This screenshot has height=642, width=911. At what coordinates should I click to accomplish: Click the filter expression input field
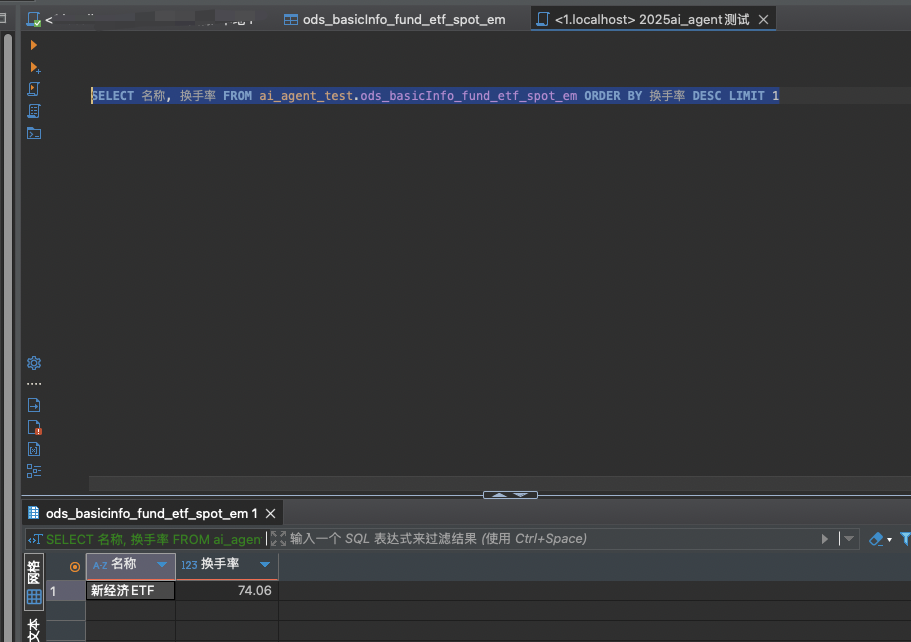click(x=500, y=538)
